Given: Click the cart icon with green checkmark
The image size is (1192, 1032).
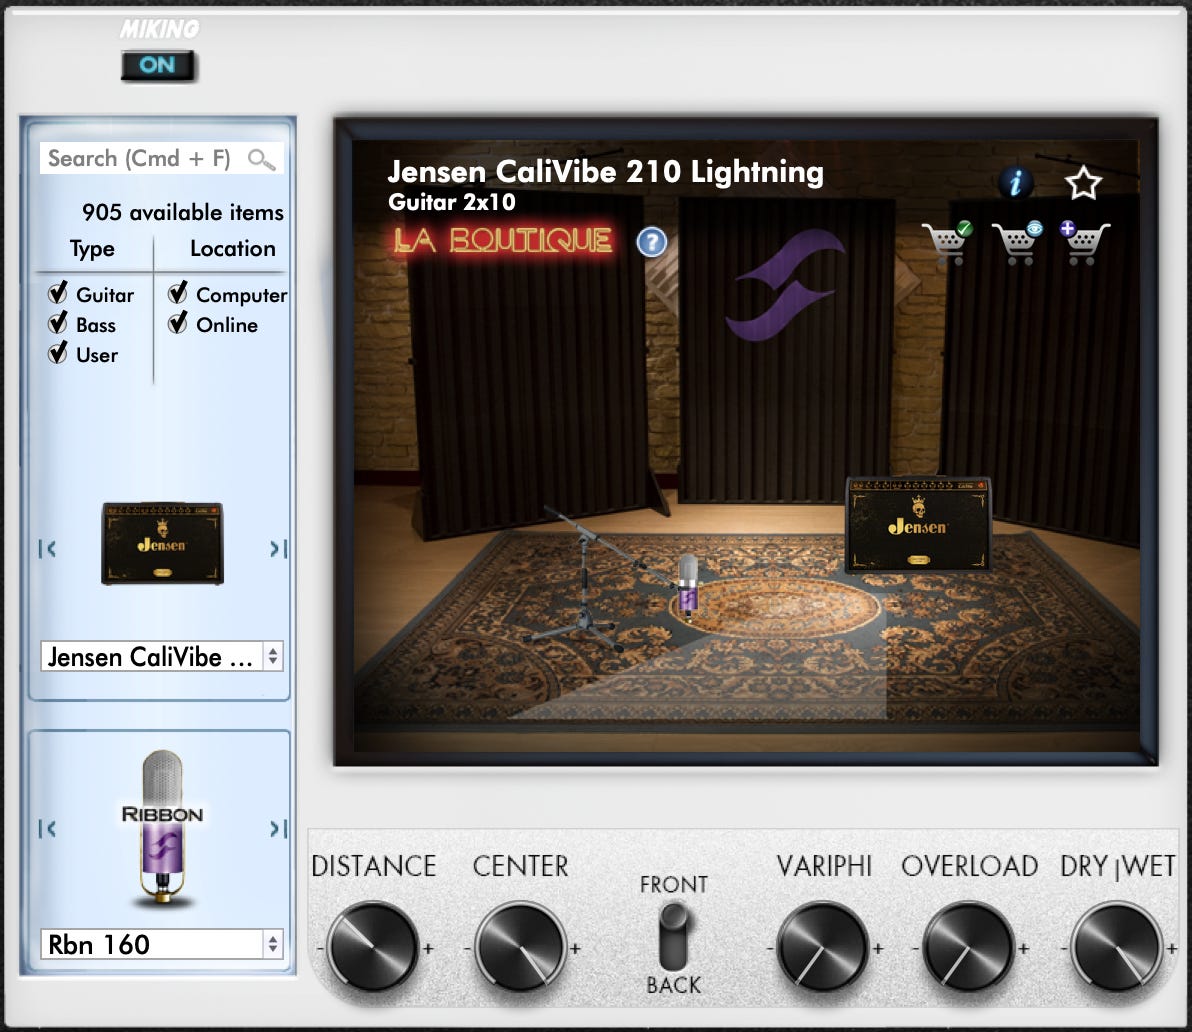Looking at the screenshot, I should [x=947, y=242].
